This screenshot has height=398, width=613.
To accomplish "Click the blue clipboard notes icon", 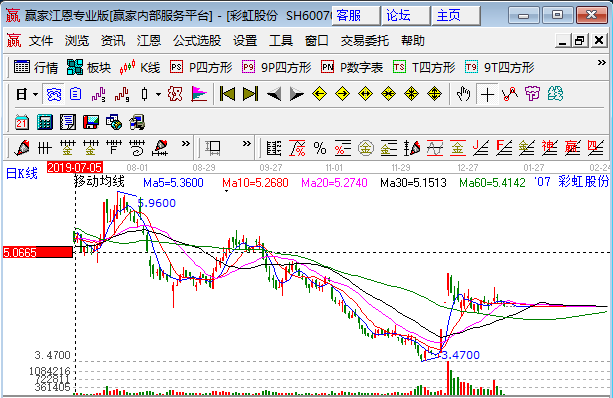I will pos(75,94).
